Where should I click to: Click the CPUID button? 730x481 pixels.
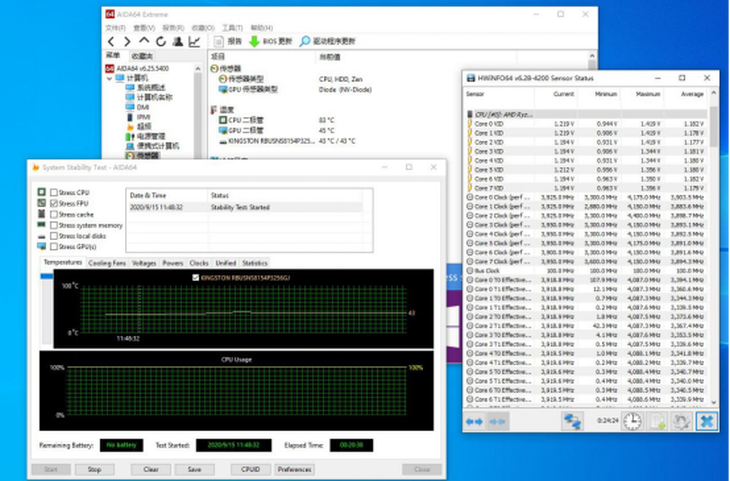click(250, 469)
